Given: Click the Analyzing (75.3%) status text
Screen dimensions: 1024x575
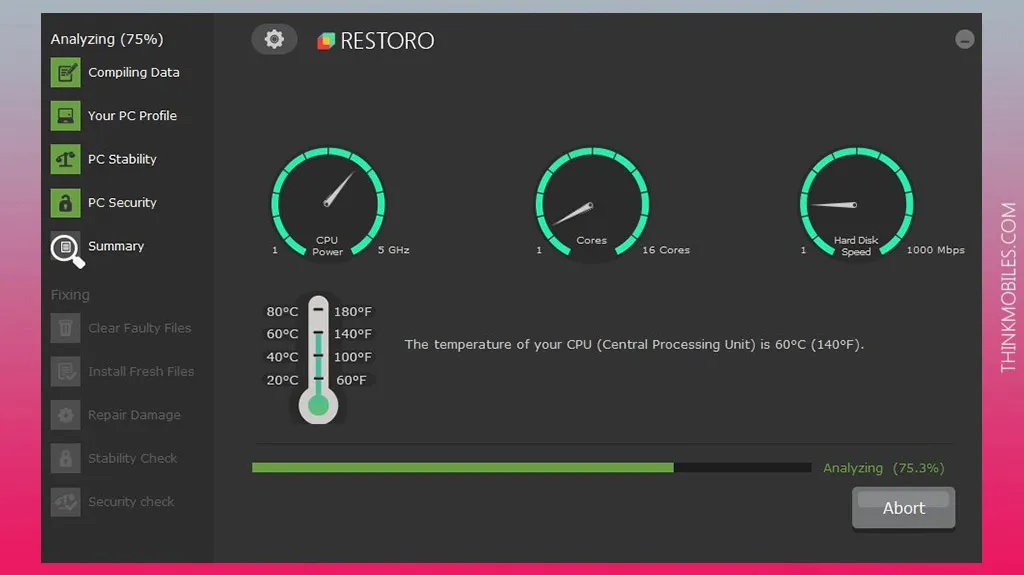Looking at the screenshot, I should pos(884,468).
